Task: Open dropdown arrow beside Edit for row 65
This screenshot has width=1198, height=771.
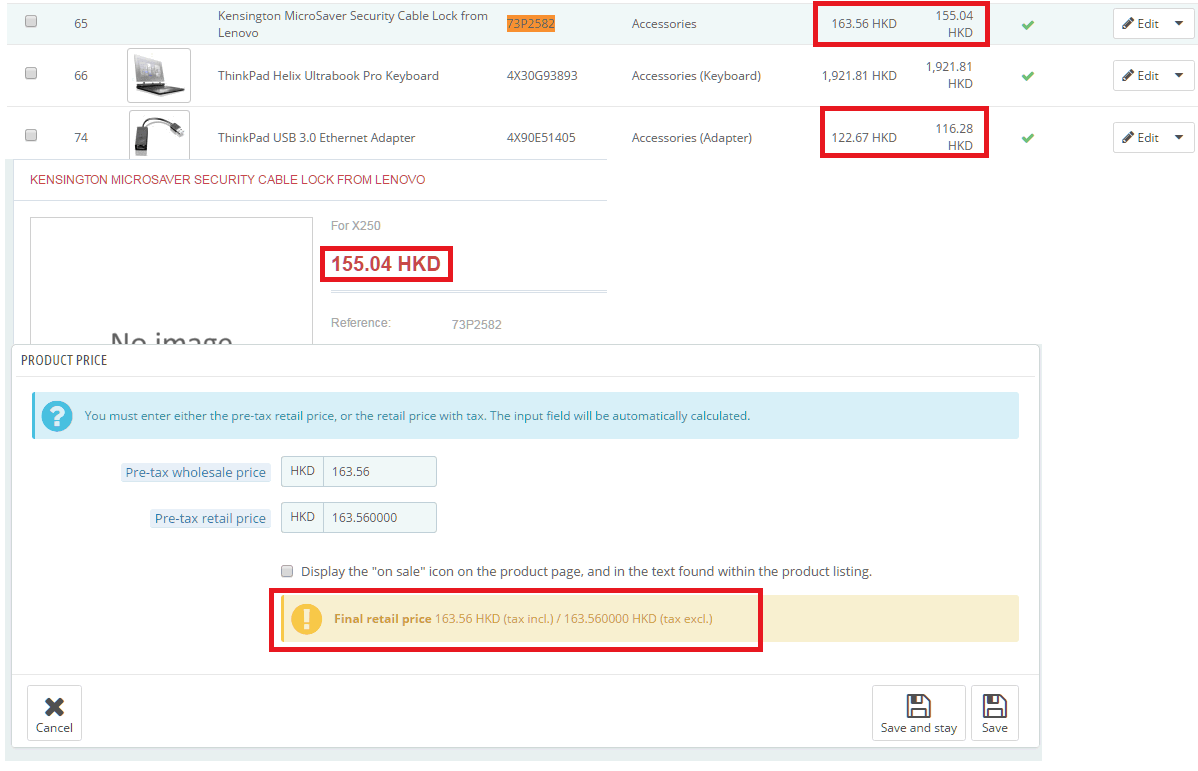Action: 1180,24
